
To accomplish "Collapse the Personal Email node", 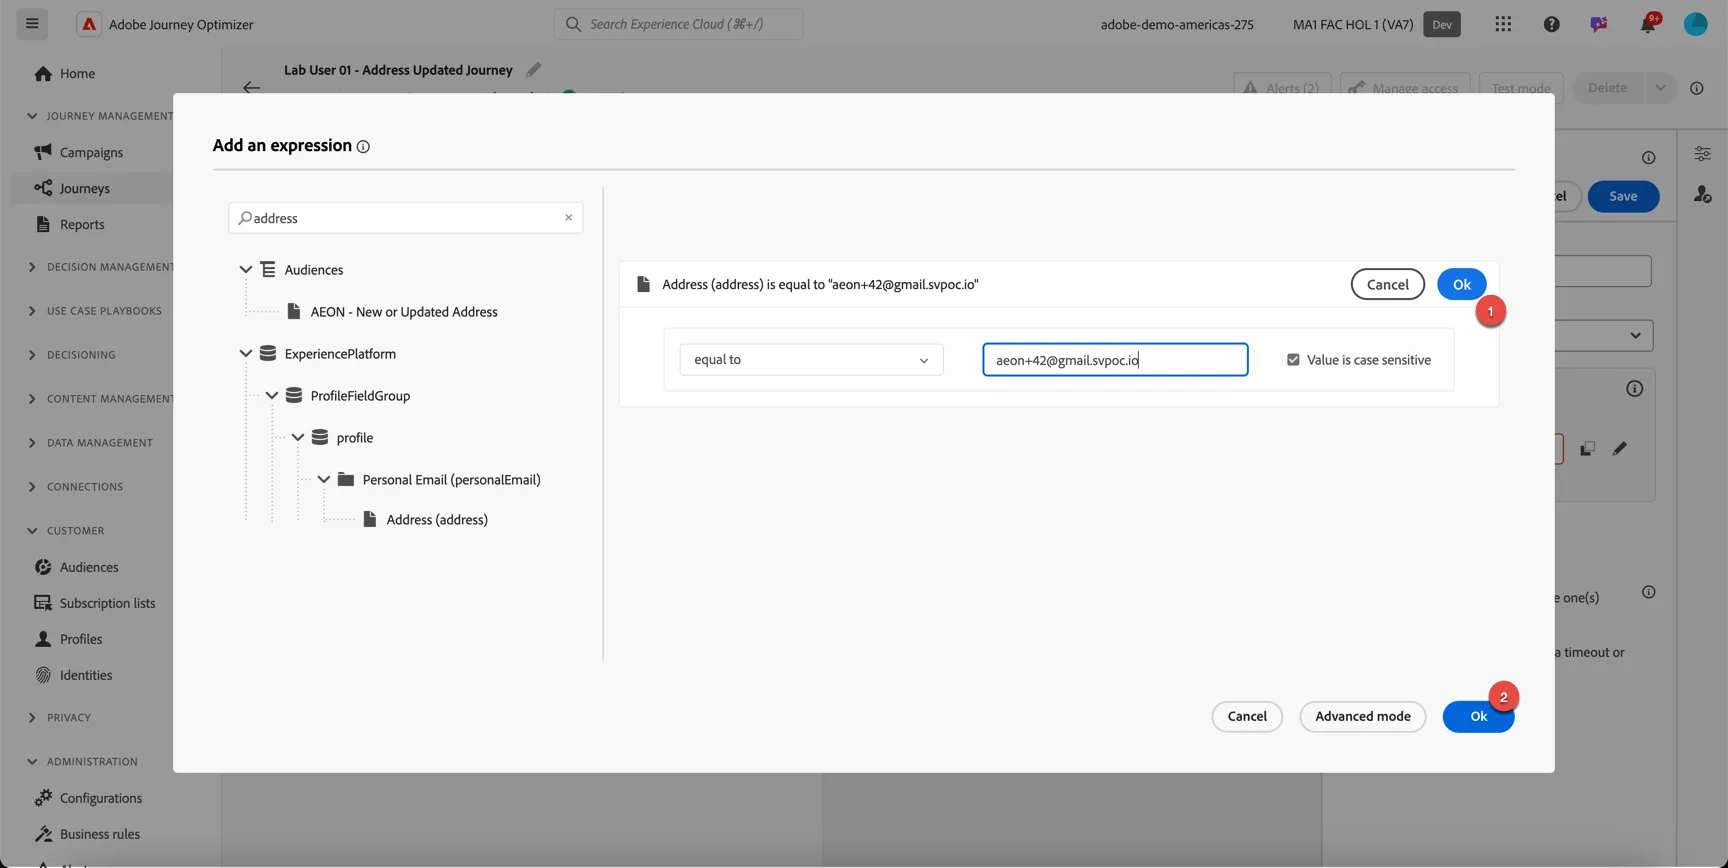I will point(323,480).
